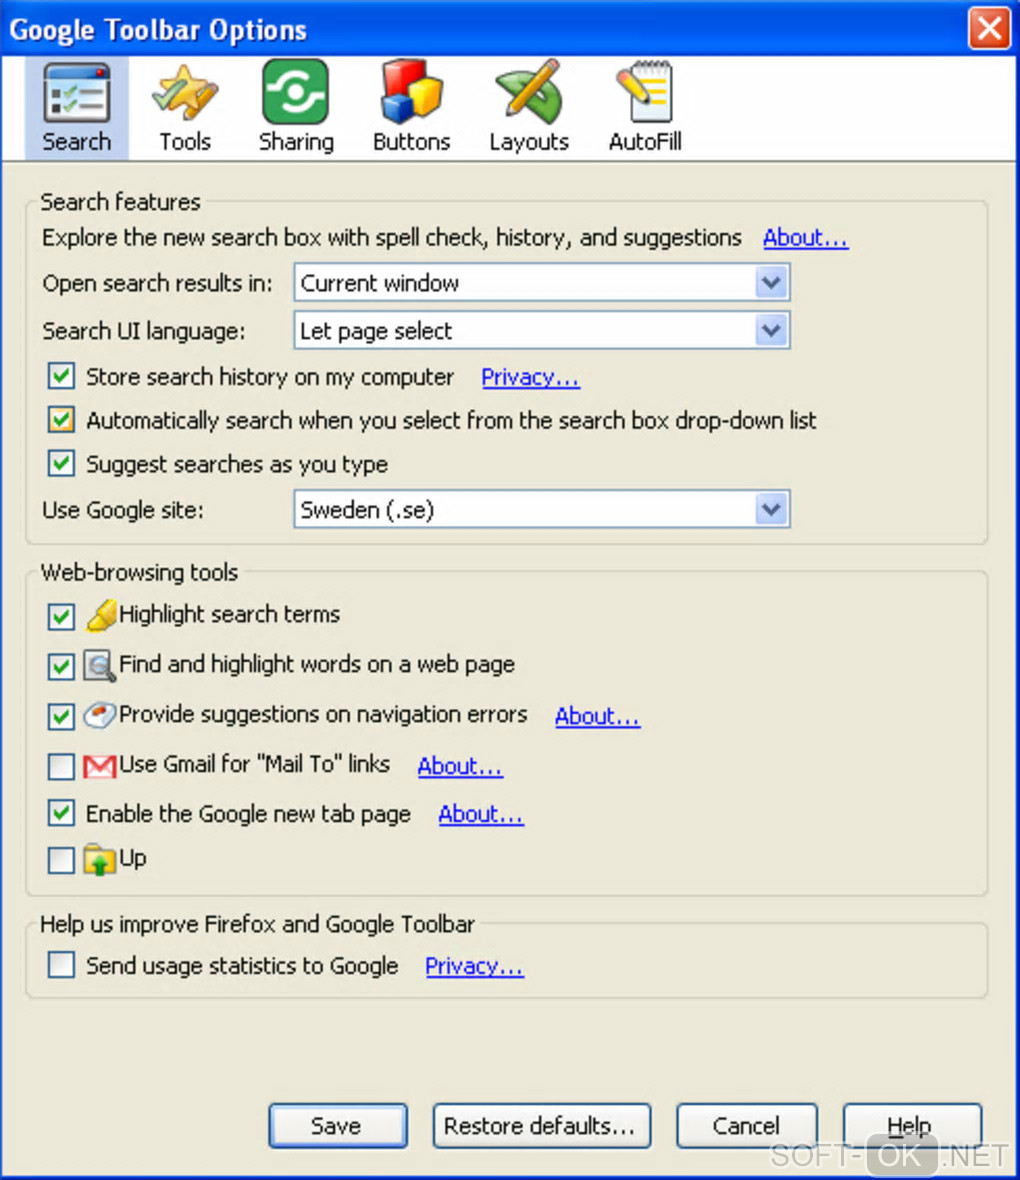Uncheck Store search history on my computer
This screenshot has width=1020, height=1180.
coord(61,376)
